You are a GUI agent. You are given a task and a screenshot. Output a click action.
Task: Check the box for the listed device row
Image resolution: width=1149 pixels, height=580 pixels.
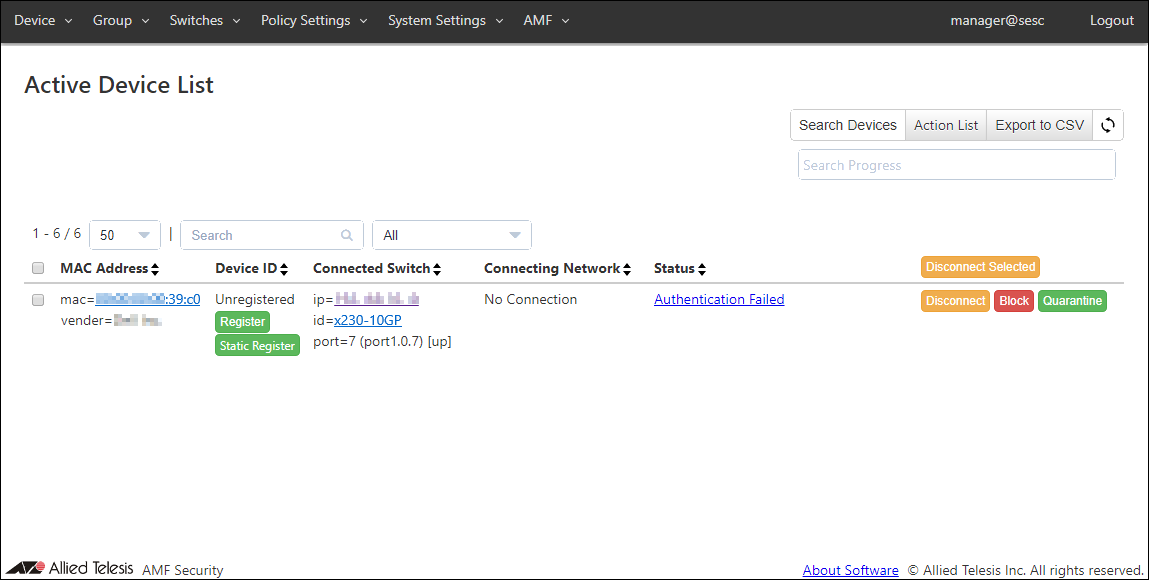click(38, 300)
